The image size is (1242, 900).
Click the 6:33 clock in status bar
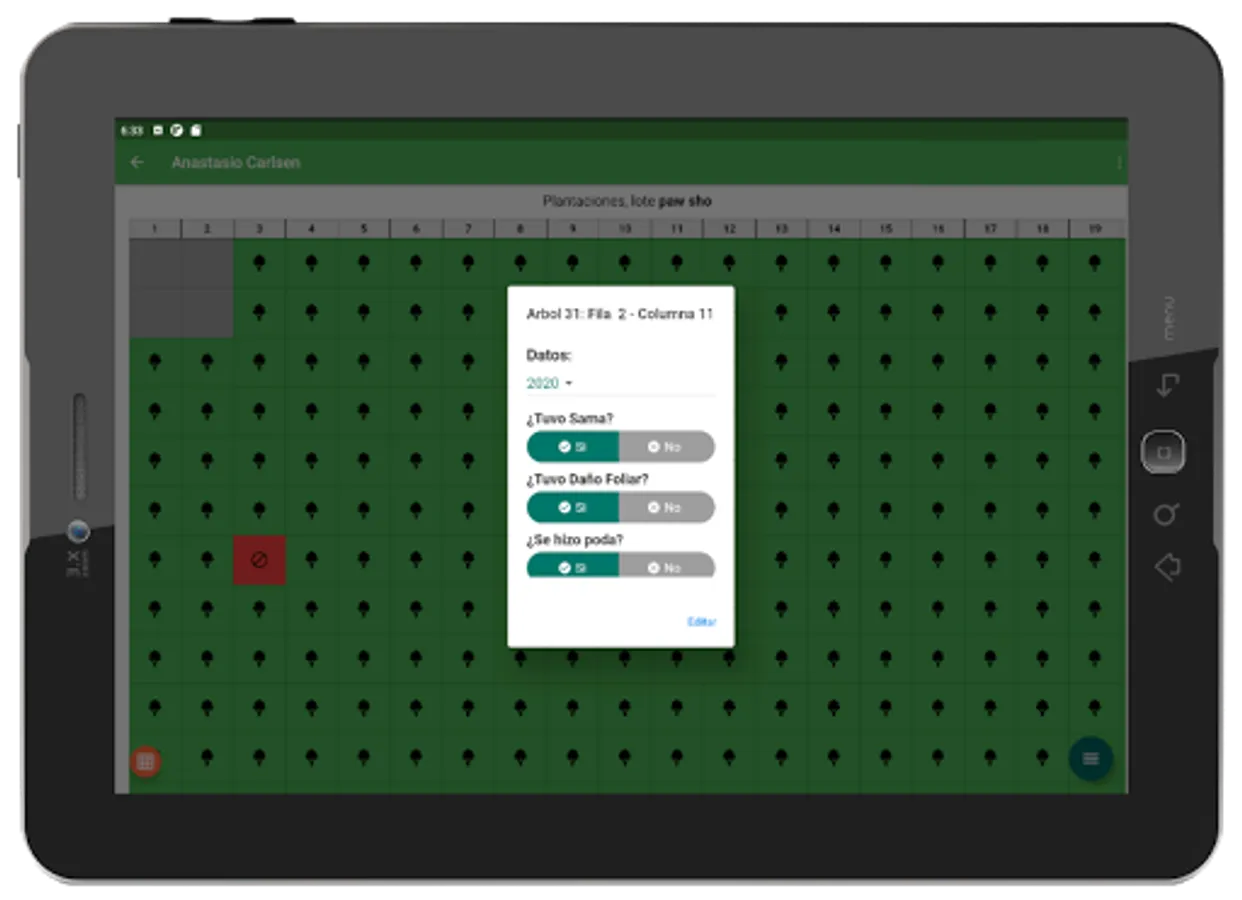click(132, 130)
